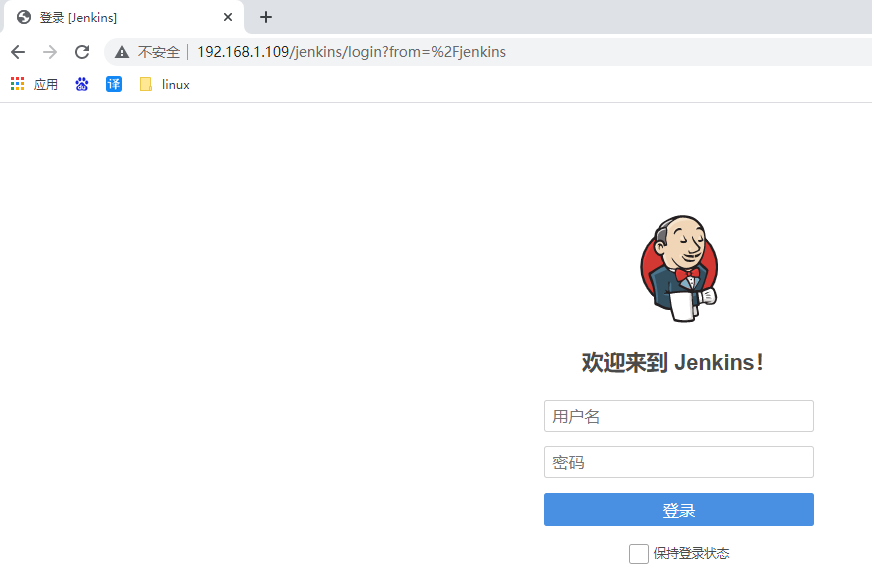
Task: Click the 不安全 site warning icon
Action: coord(122,52)
